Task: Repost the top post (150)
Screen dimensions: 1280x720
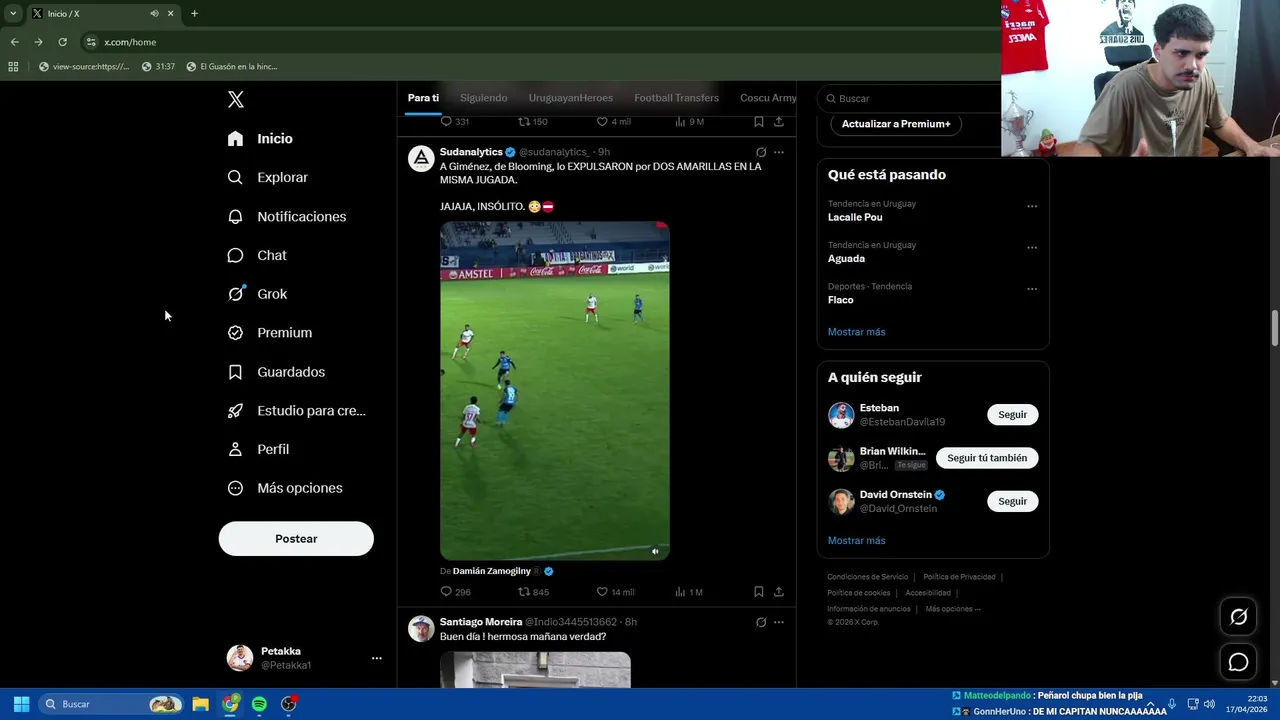Action: 532,122
